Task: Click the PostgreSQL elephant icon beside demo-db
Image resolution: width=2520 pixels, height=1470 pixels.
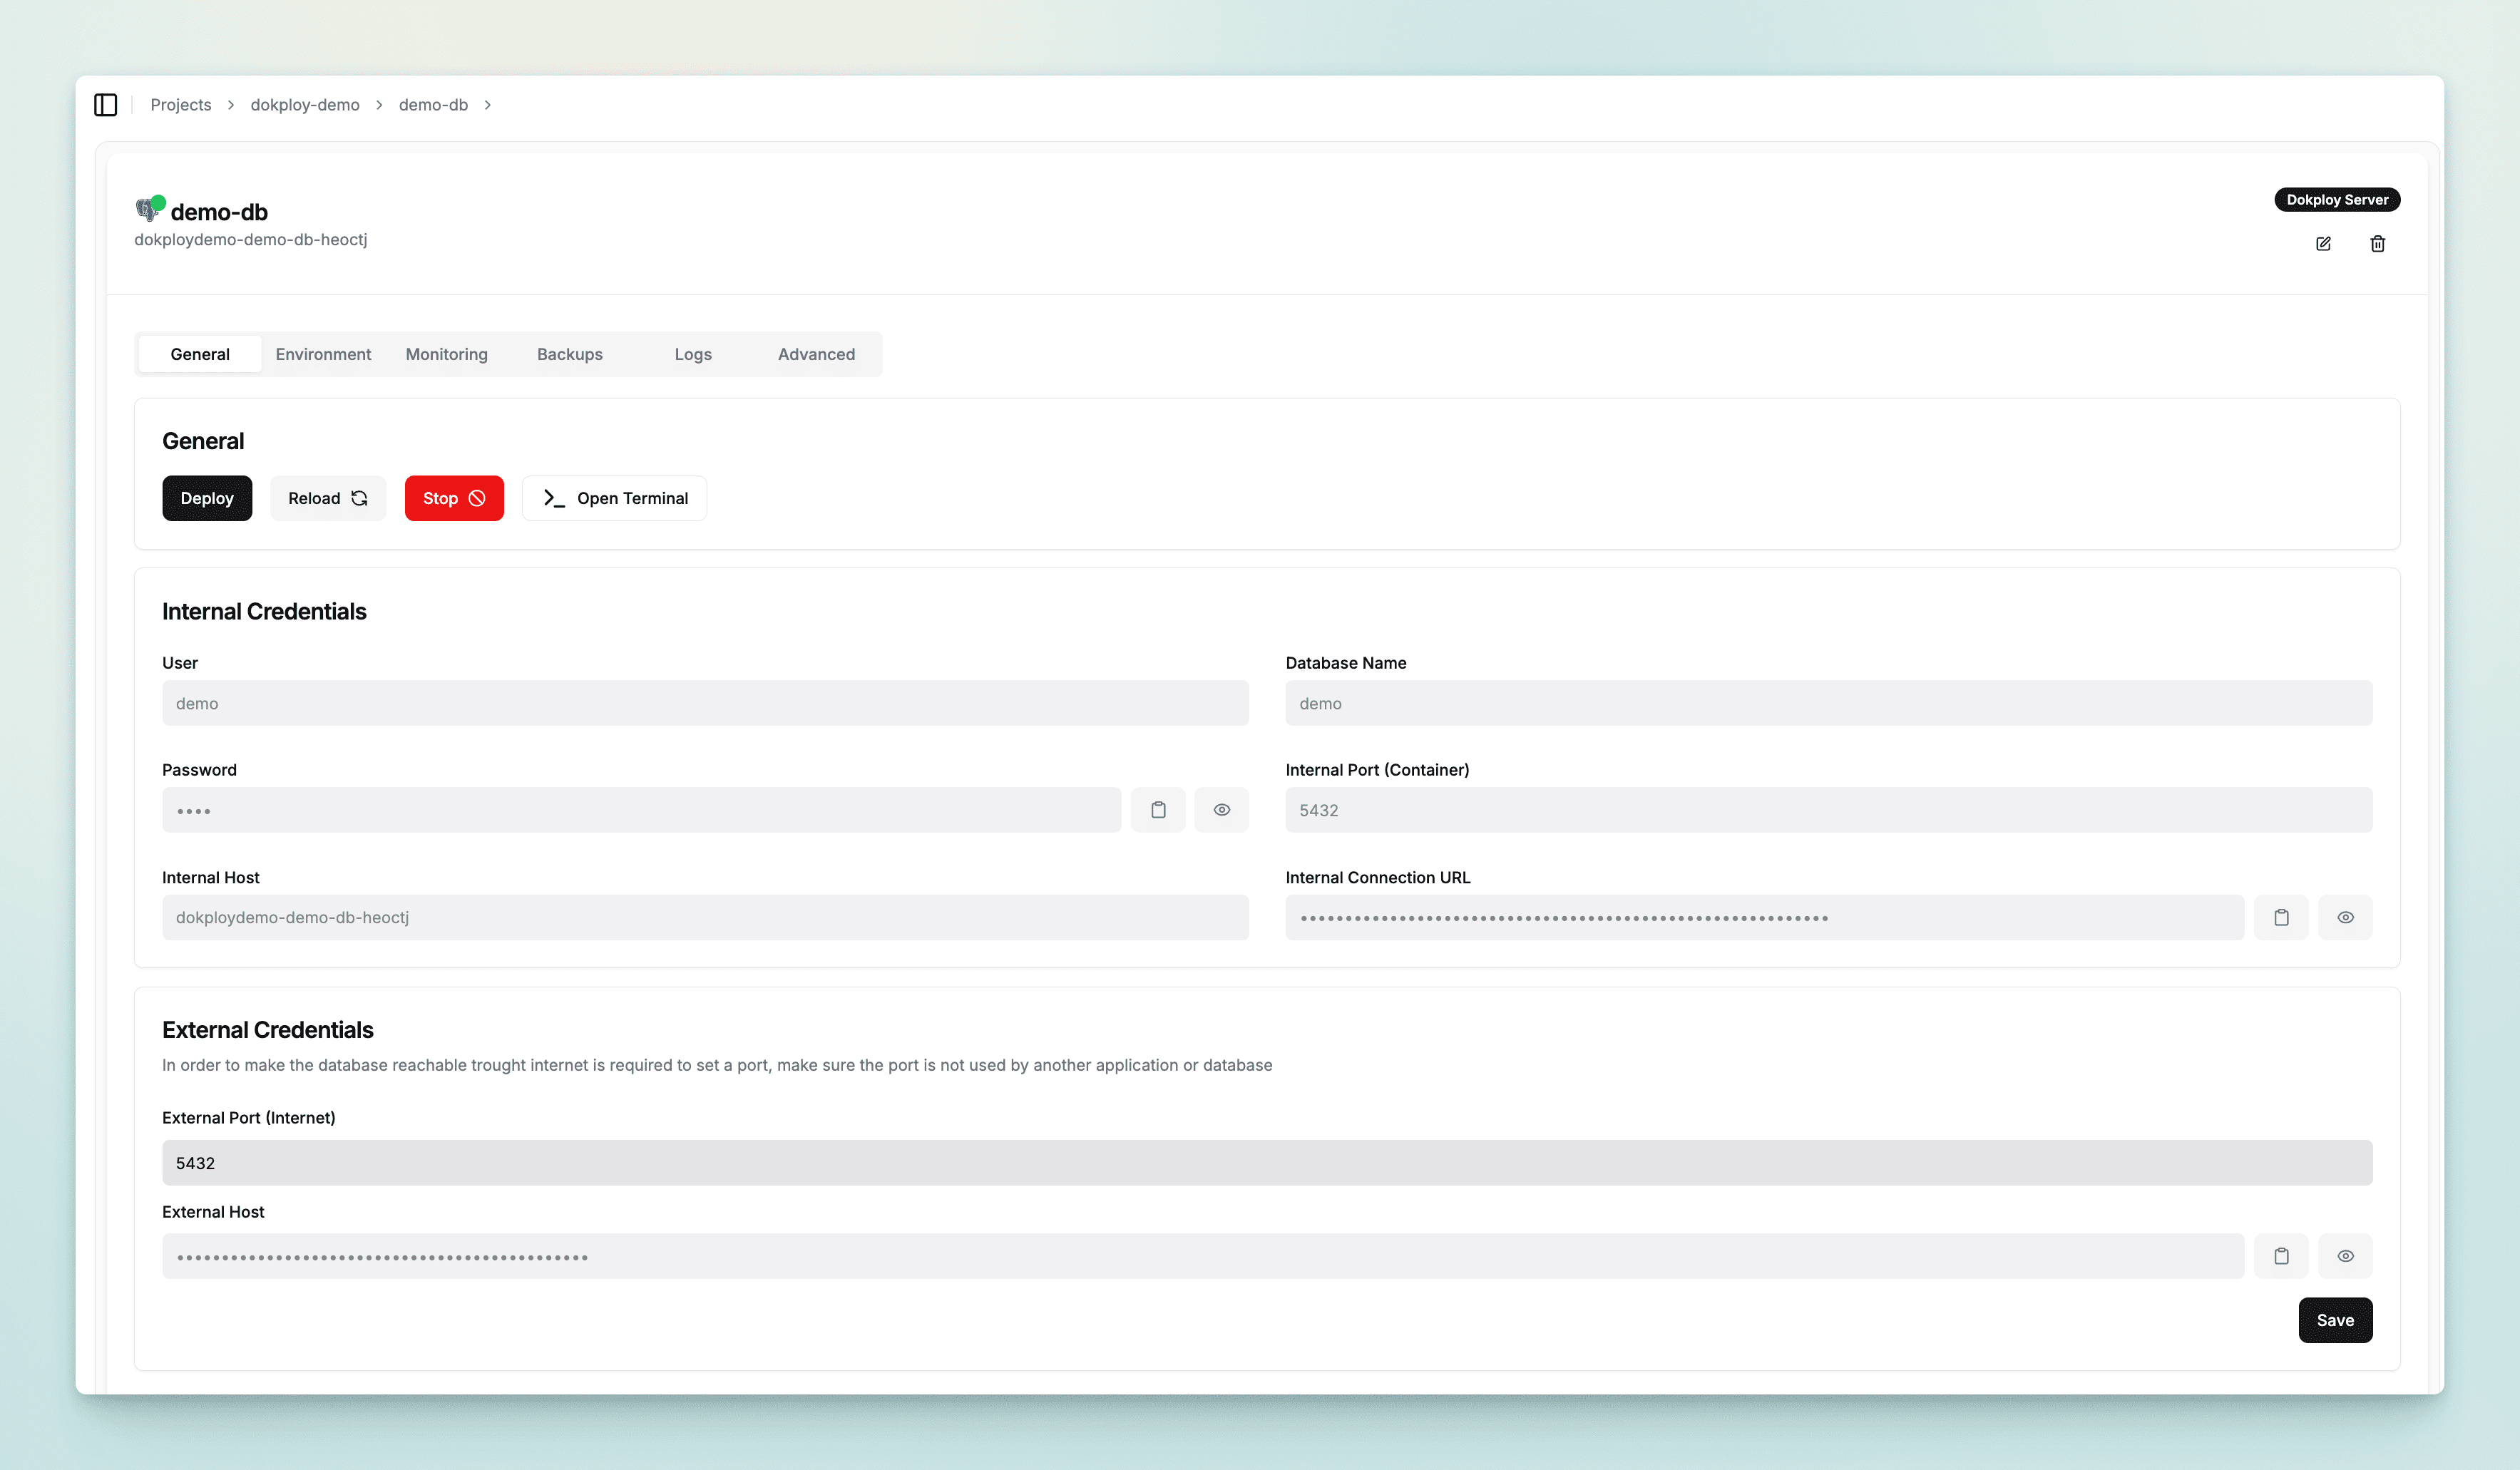Action: pyautogui.click(x=147, y=209)
